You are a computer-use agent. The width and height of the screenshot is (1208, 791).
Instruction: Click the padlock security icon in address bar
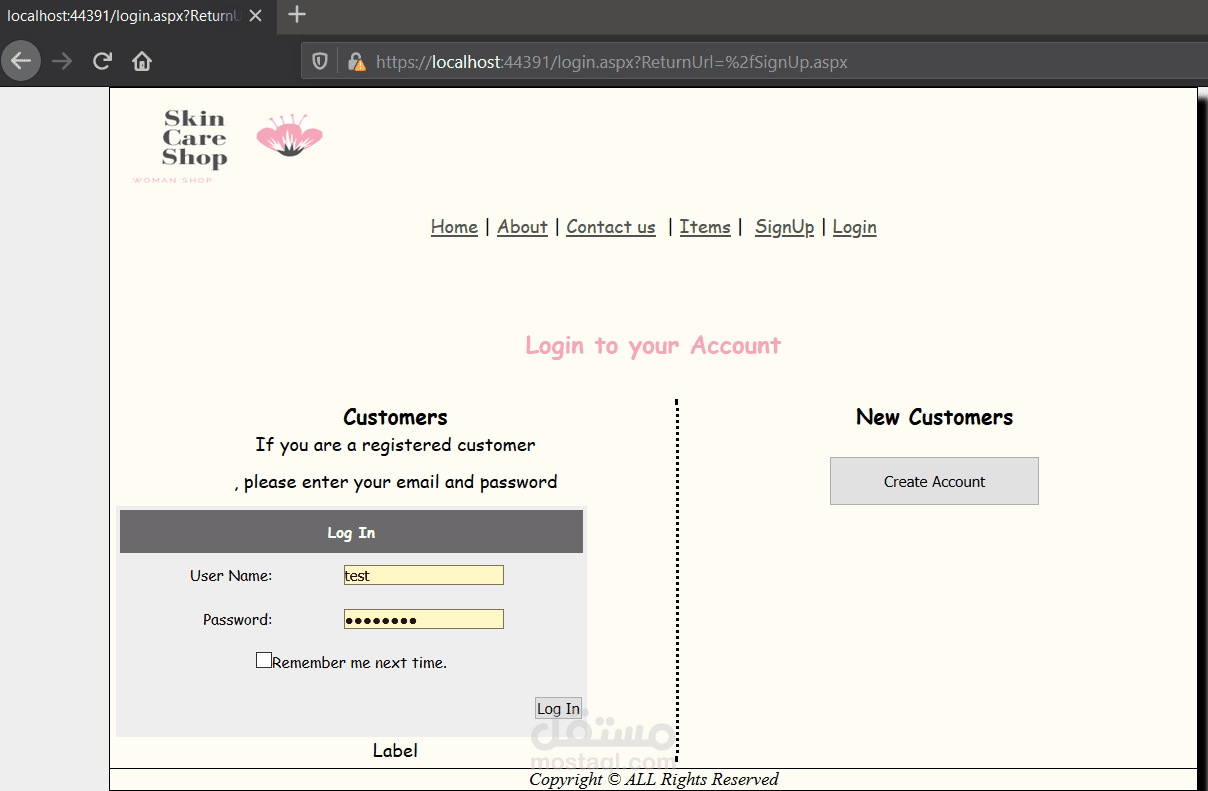pos(357,61)
